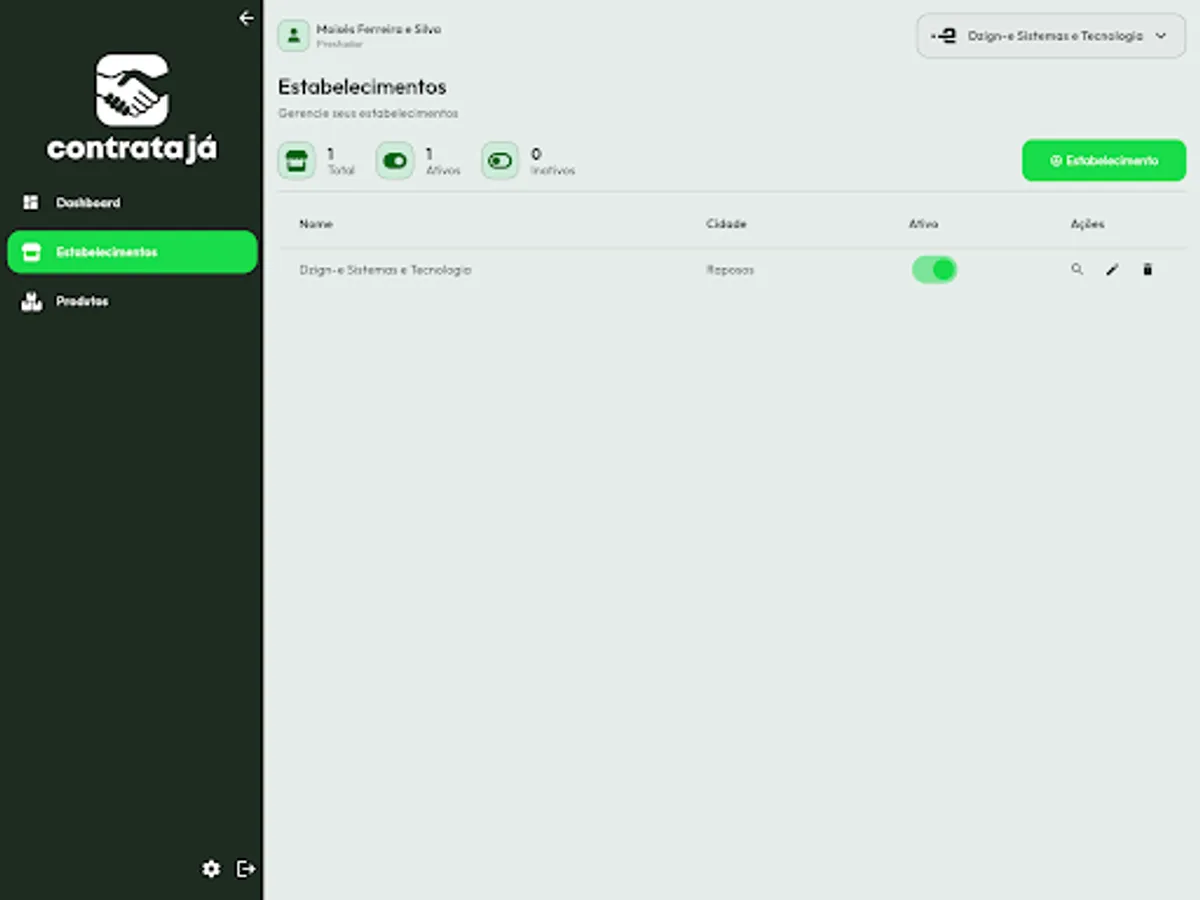Click the Inativos toggle stat icon
Screen dimensions: 1200x900
click(x=500, y=161)
